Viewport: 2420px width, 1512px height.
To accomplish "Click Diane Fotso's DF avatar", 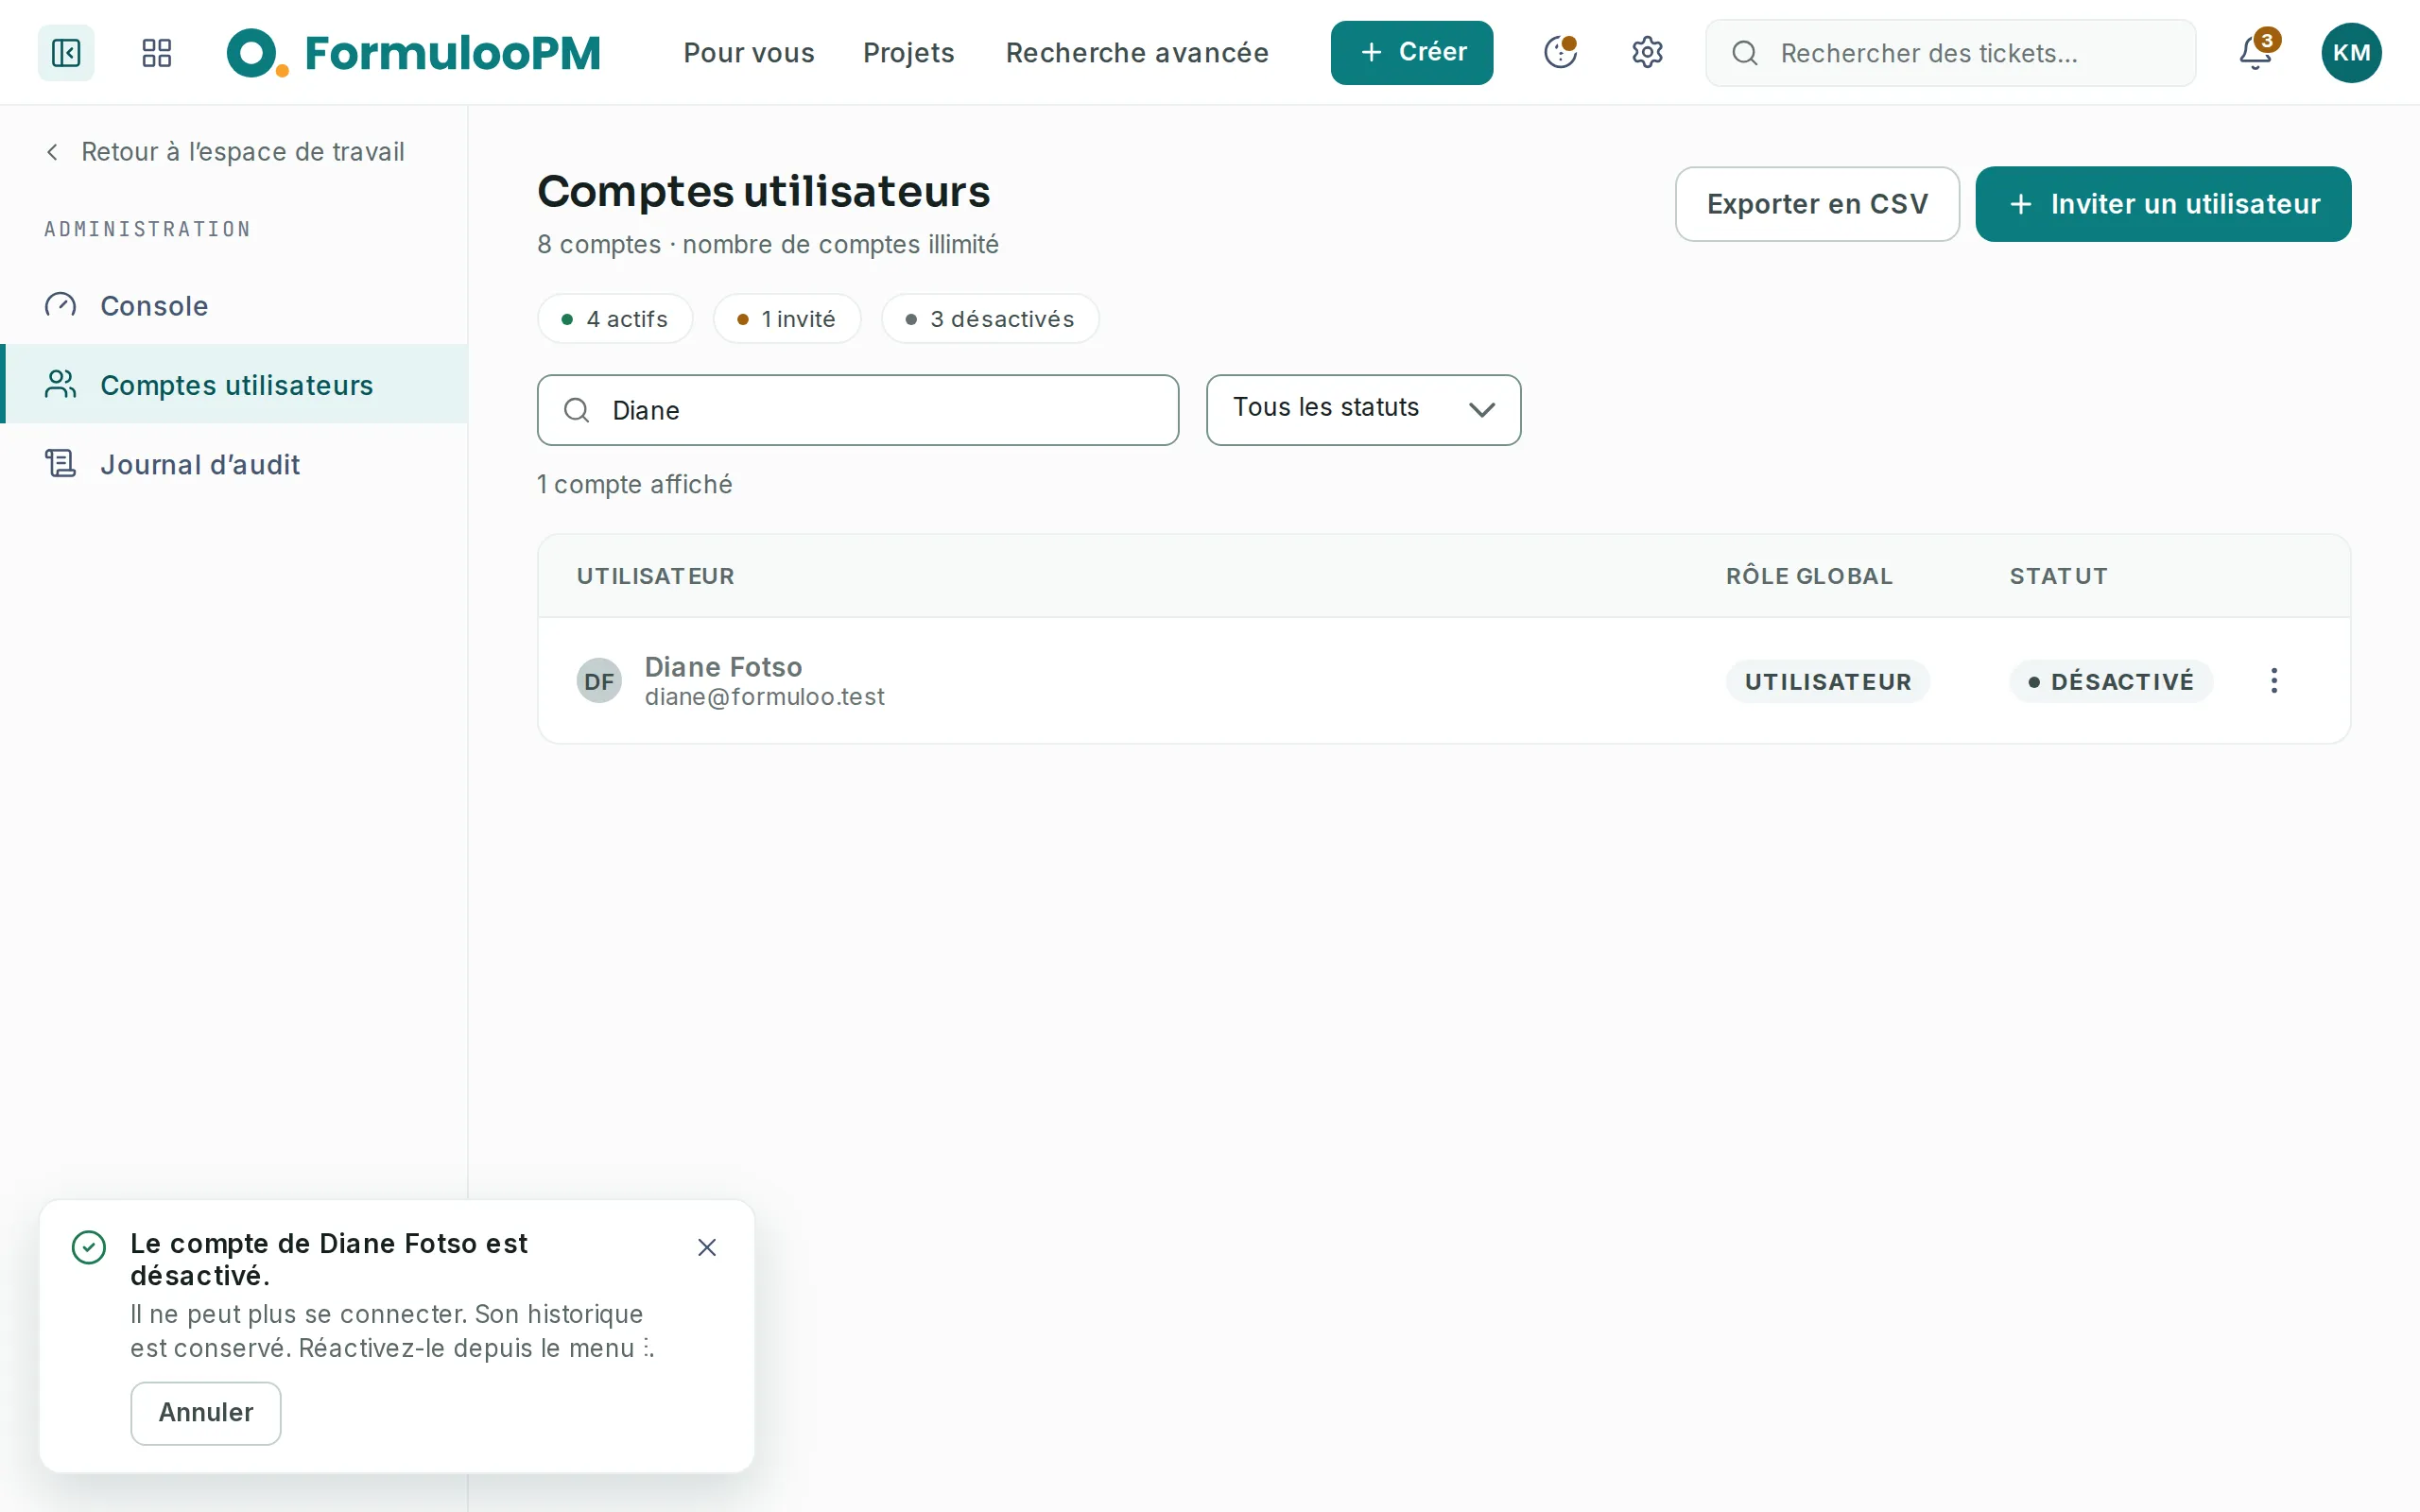I will 599,681.
